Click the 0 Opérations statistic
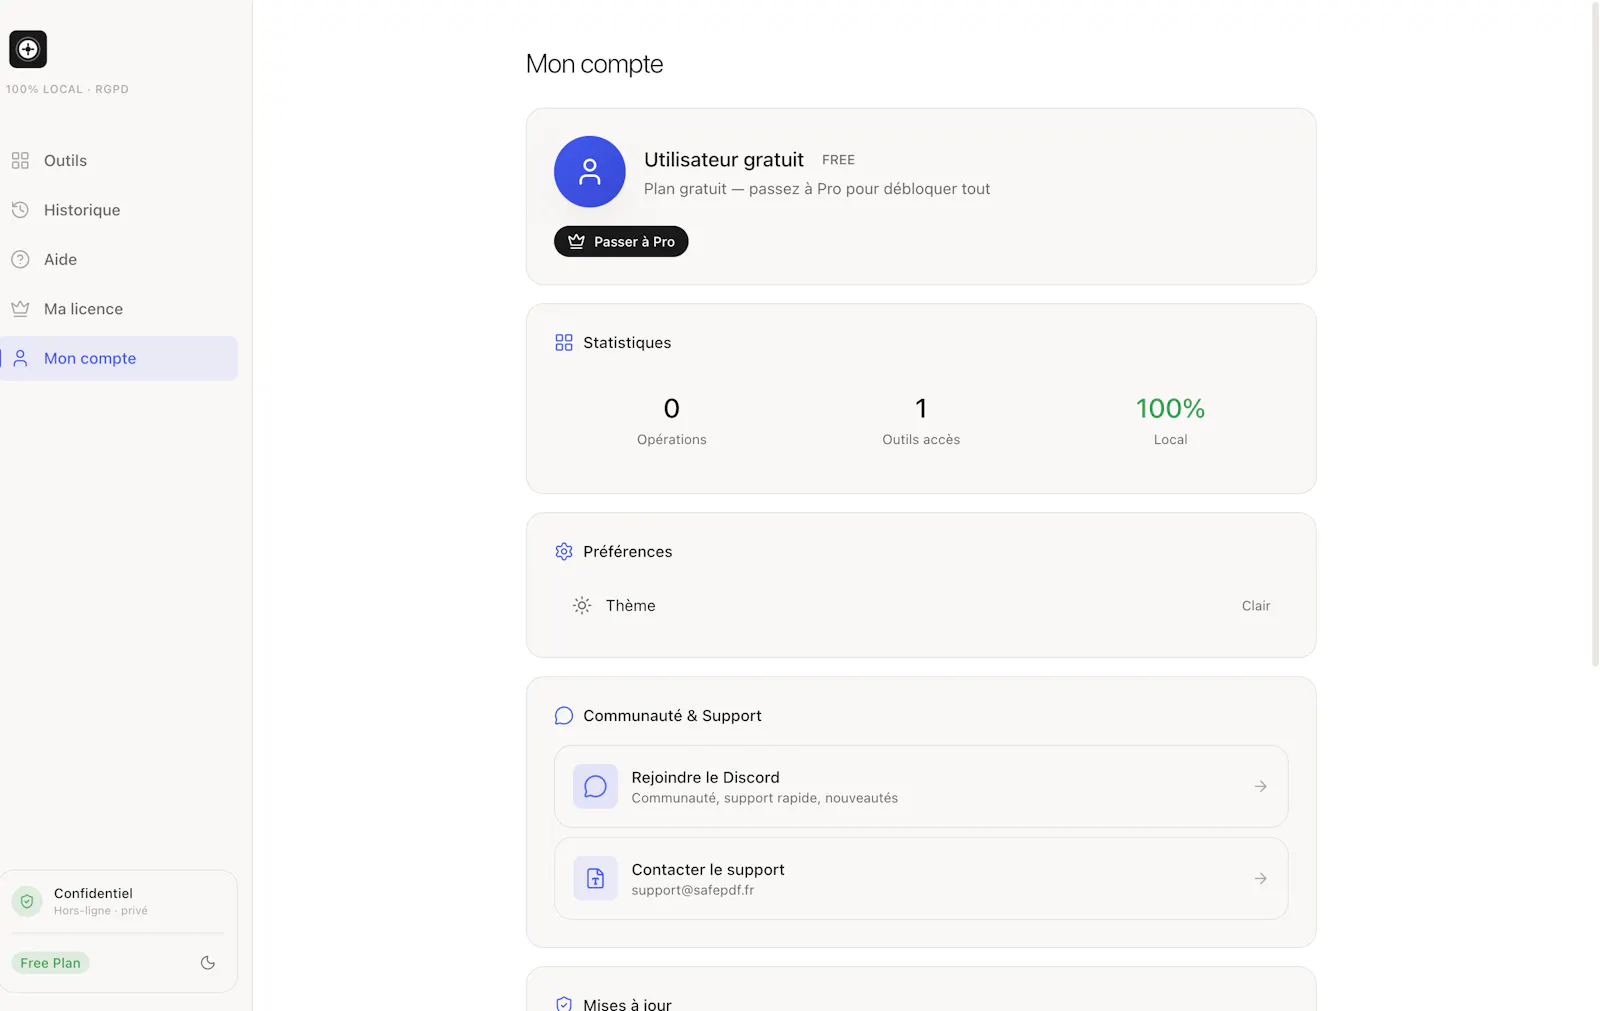1600x1011 pixels. pos(672,422)
